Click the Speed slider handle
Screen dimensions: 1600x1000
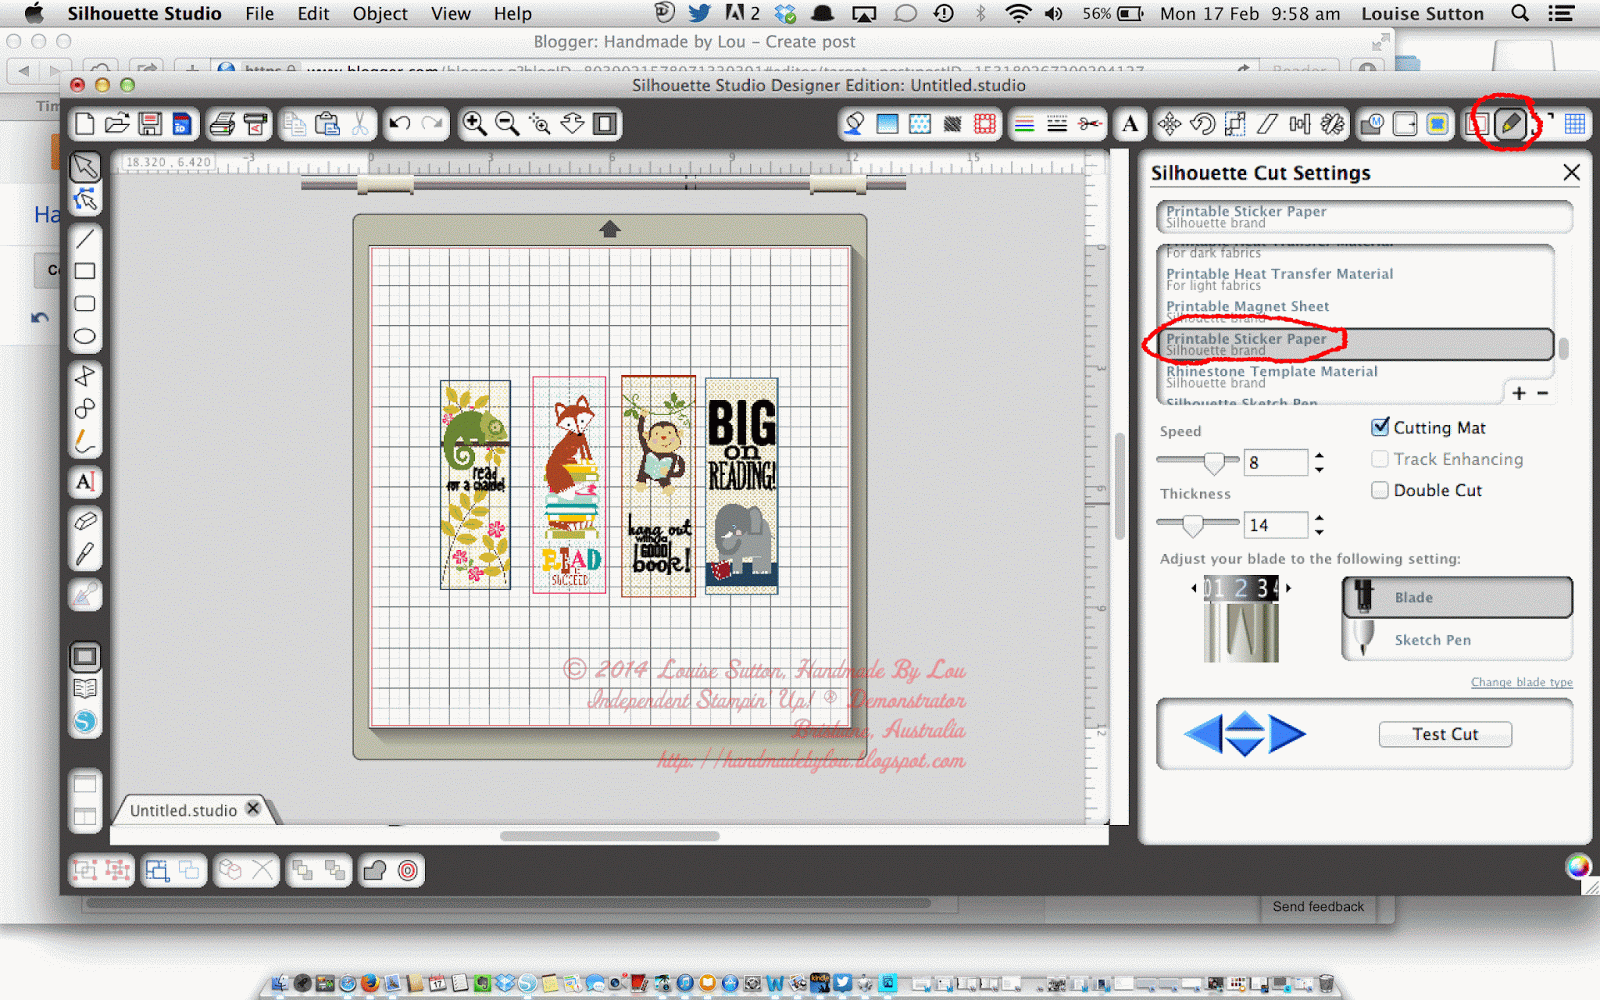1214,462
